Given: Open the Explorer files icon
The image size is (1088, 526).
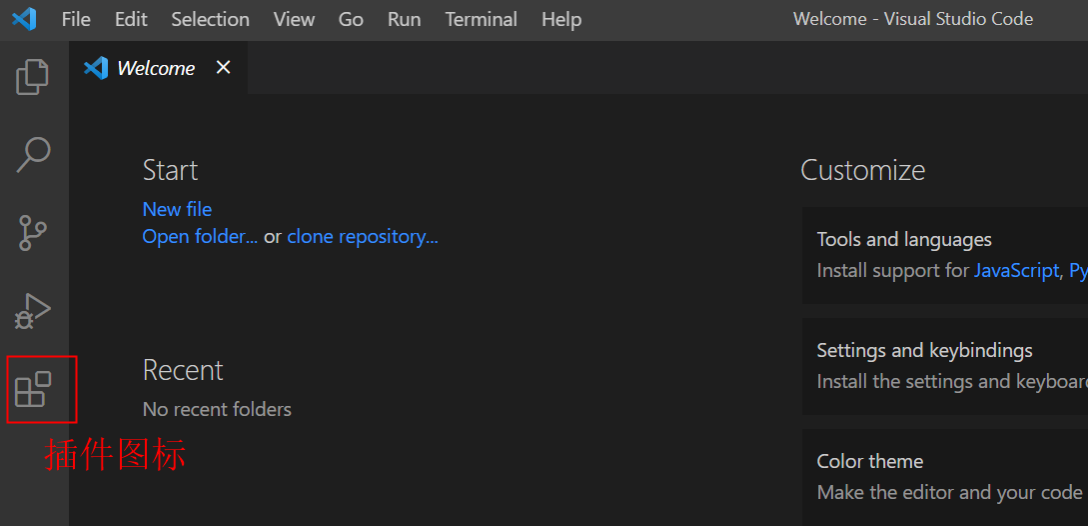Looking at the screenshot, I should click(x=33, y=77).
